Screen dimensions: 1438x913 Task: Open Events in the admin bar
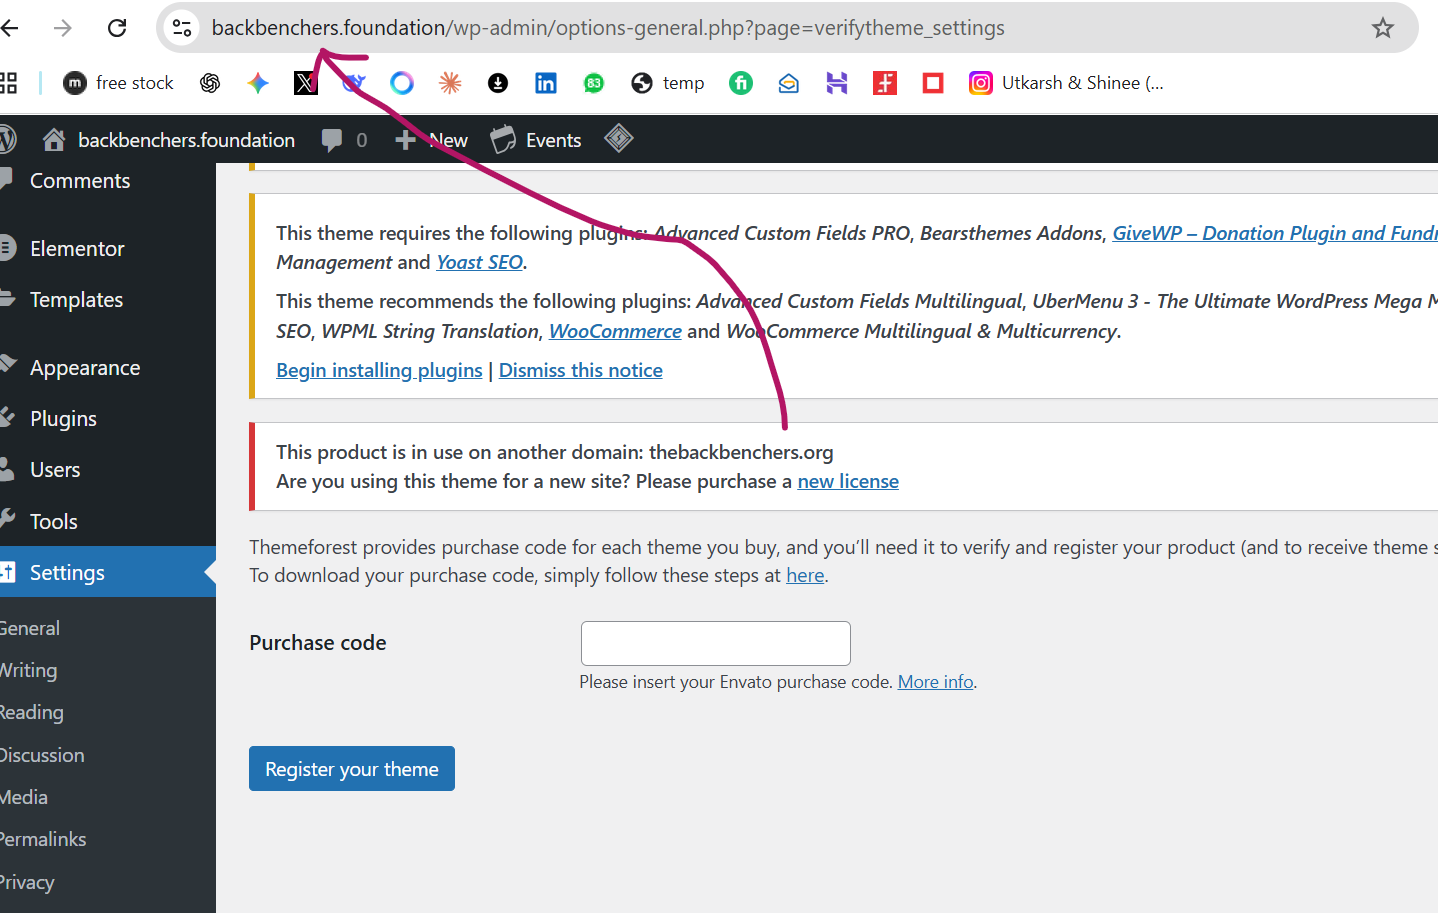click(536, 140)
